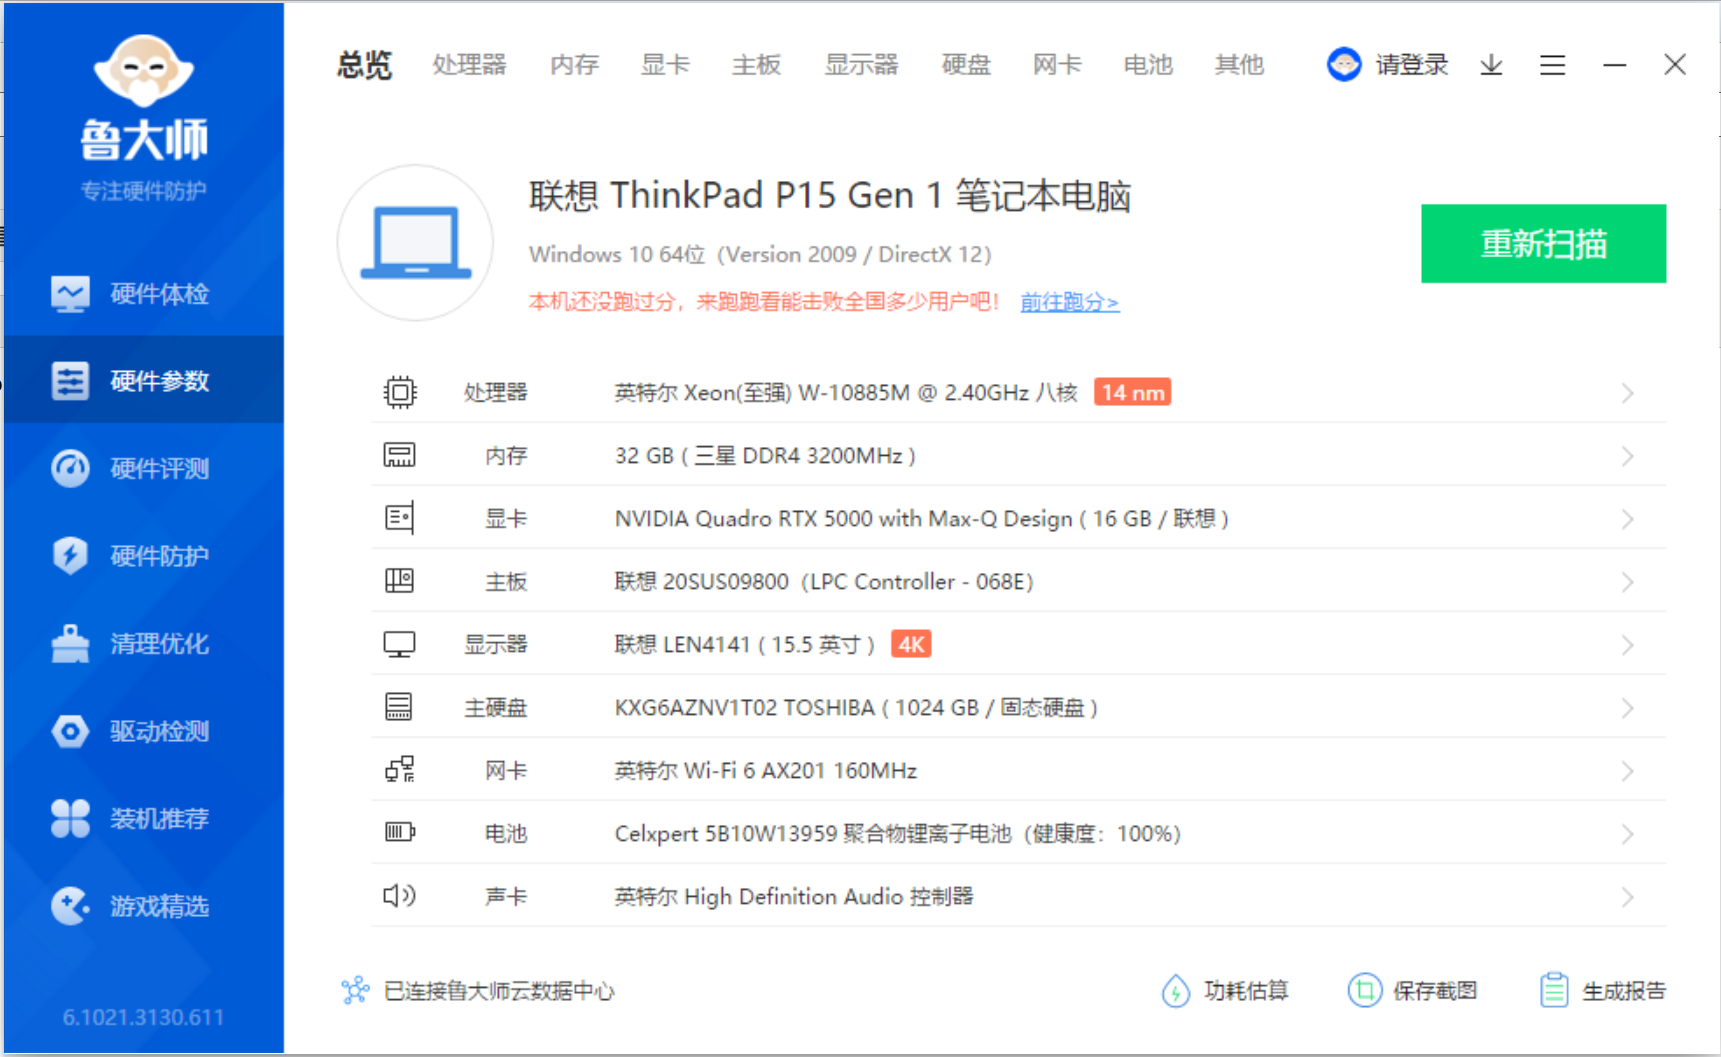Viewport: 1721px width, 1057px height.
Task: Open the download arrow icon
Action: [x=1491, y=65]
